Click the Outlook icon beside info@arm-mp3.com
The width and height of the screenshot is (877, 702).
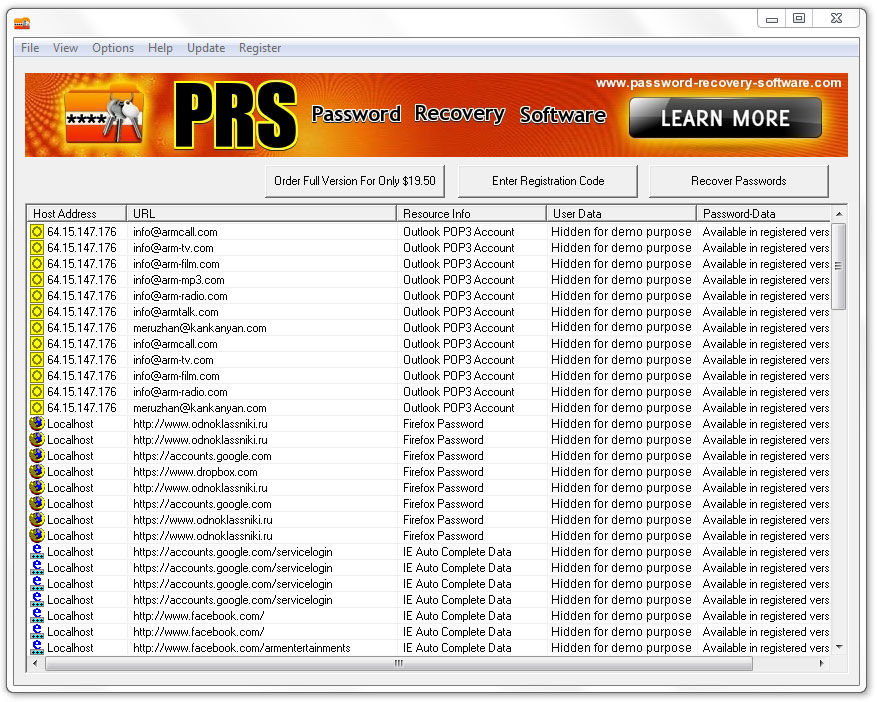tap(37, 280)
